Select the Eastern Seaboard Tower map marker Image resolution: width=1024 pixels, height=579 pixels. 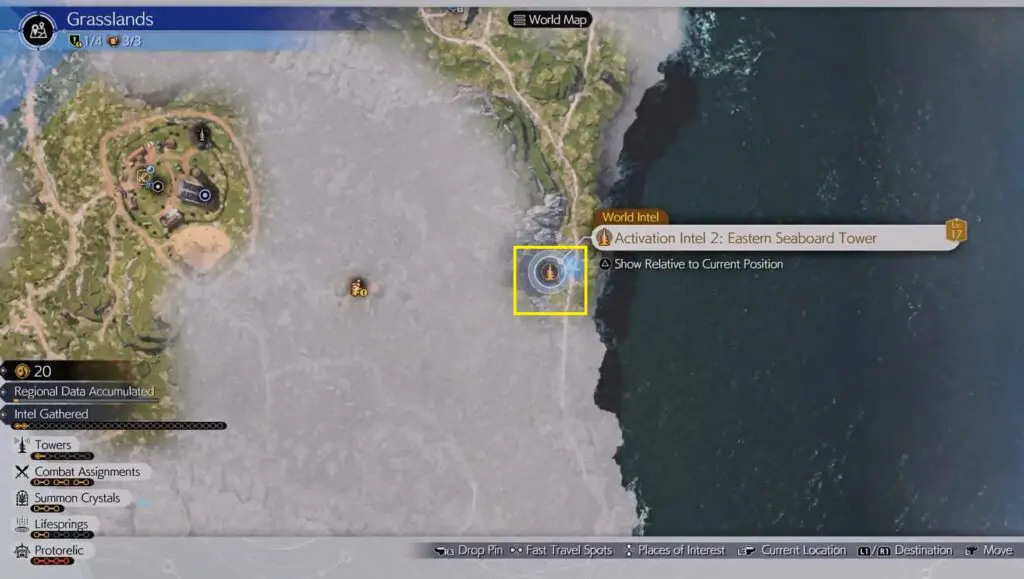(x=549, y=271)
